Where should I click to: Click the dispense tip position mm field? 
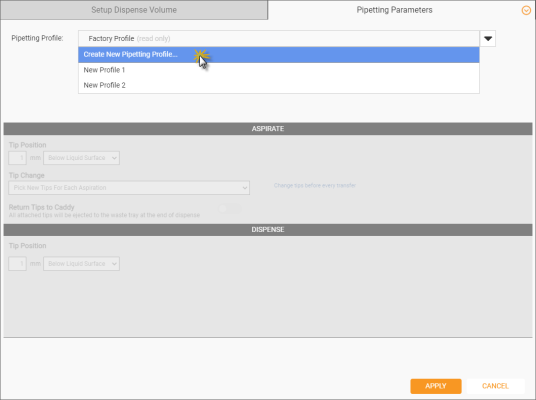[x=17, y=264]
